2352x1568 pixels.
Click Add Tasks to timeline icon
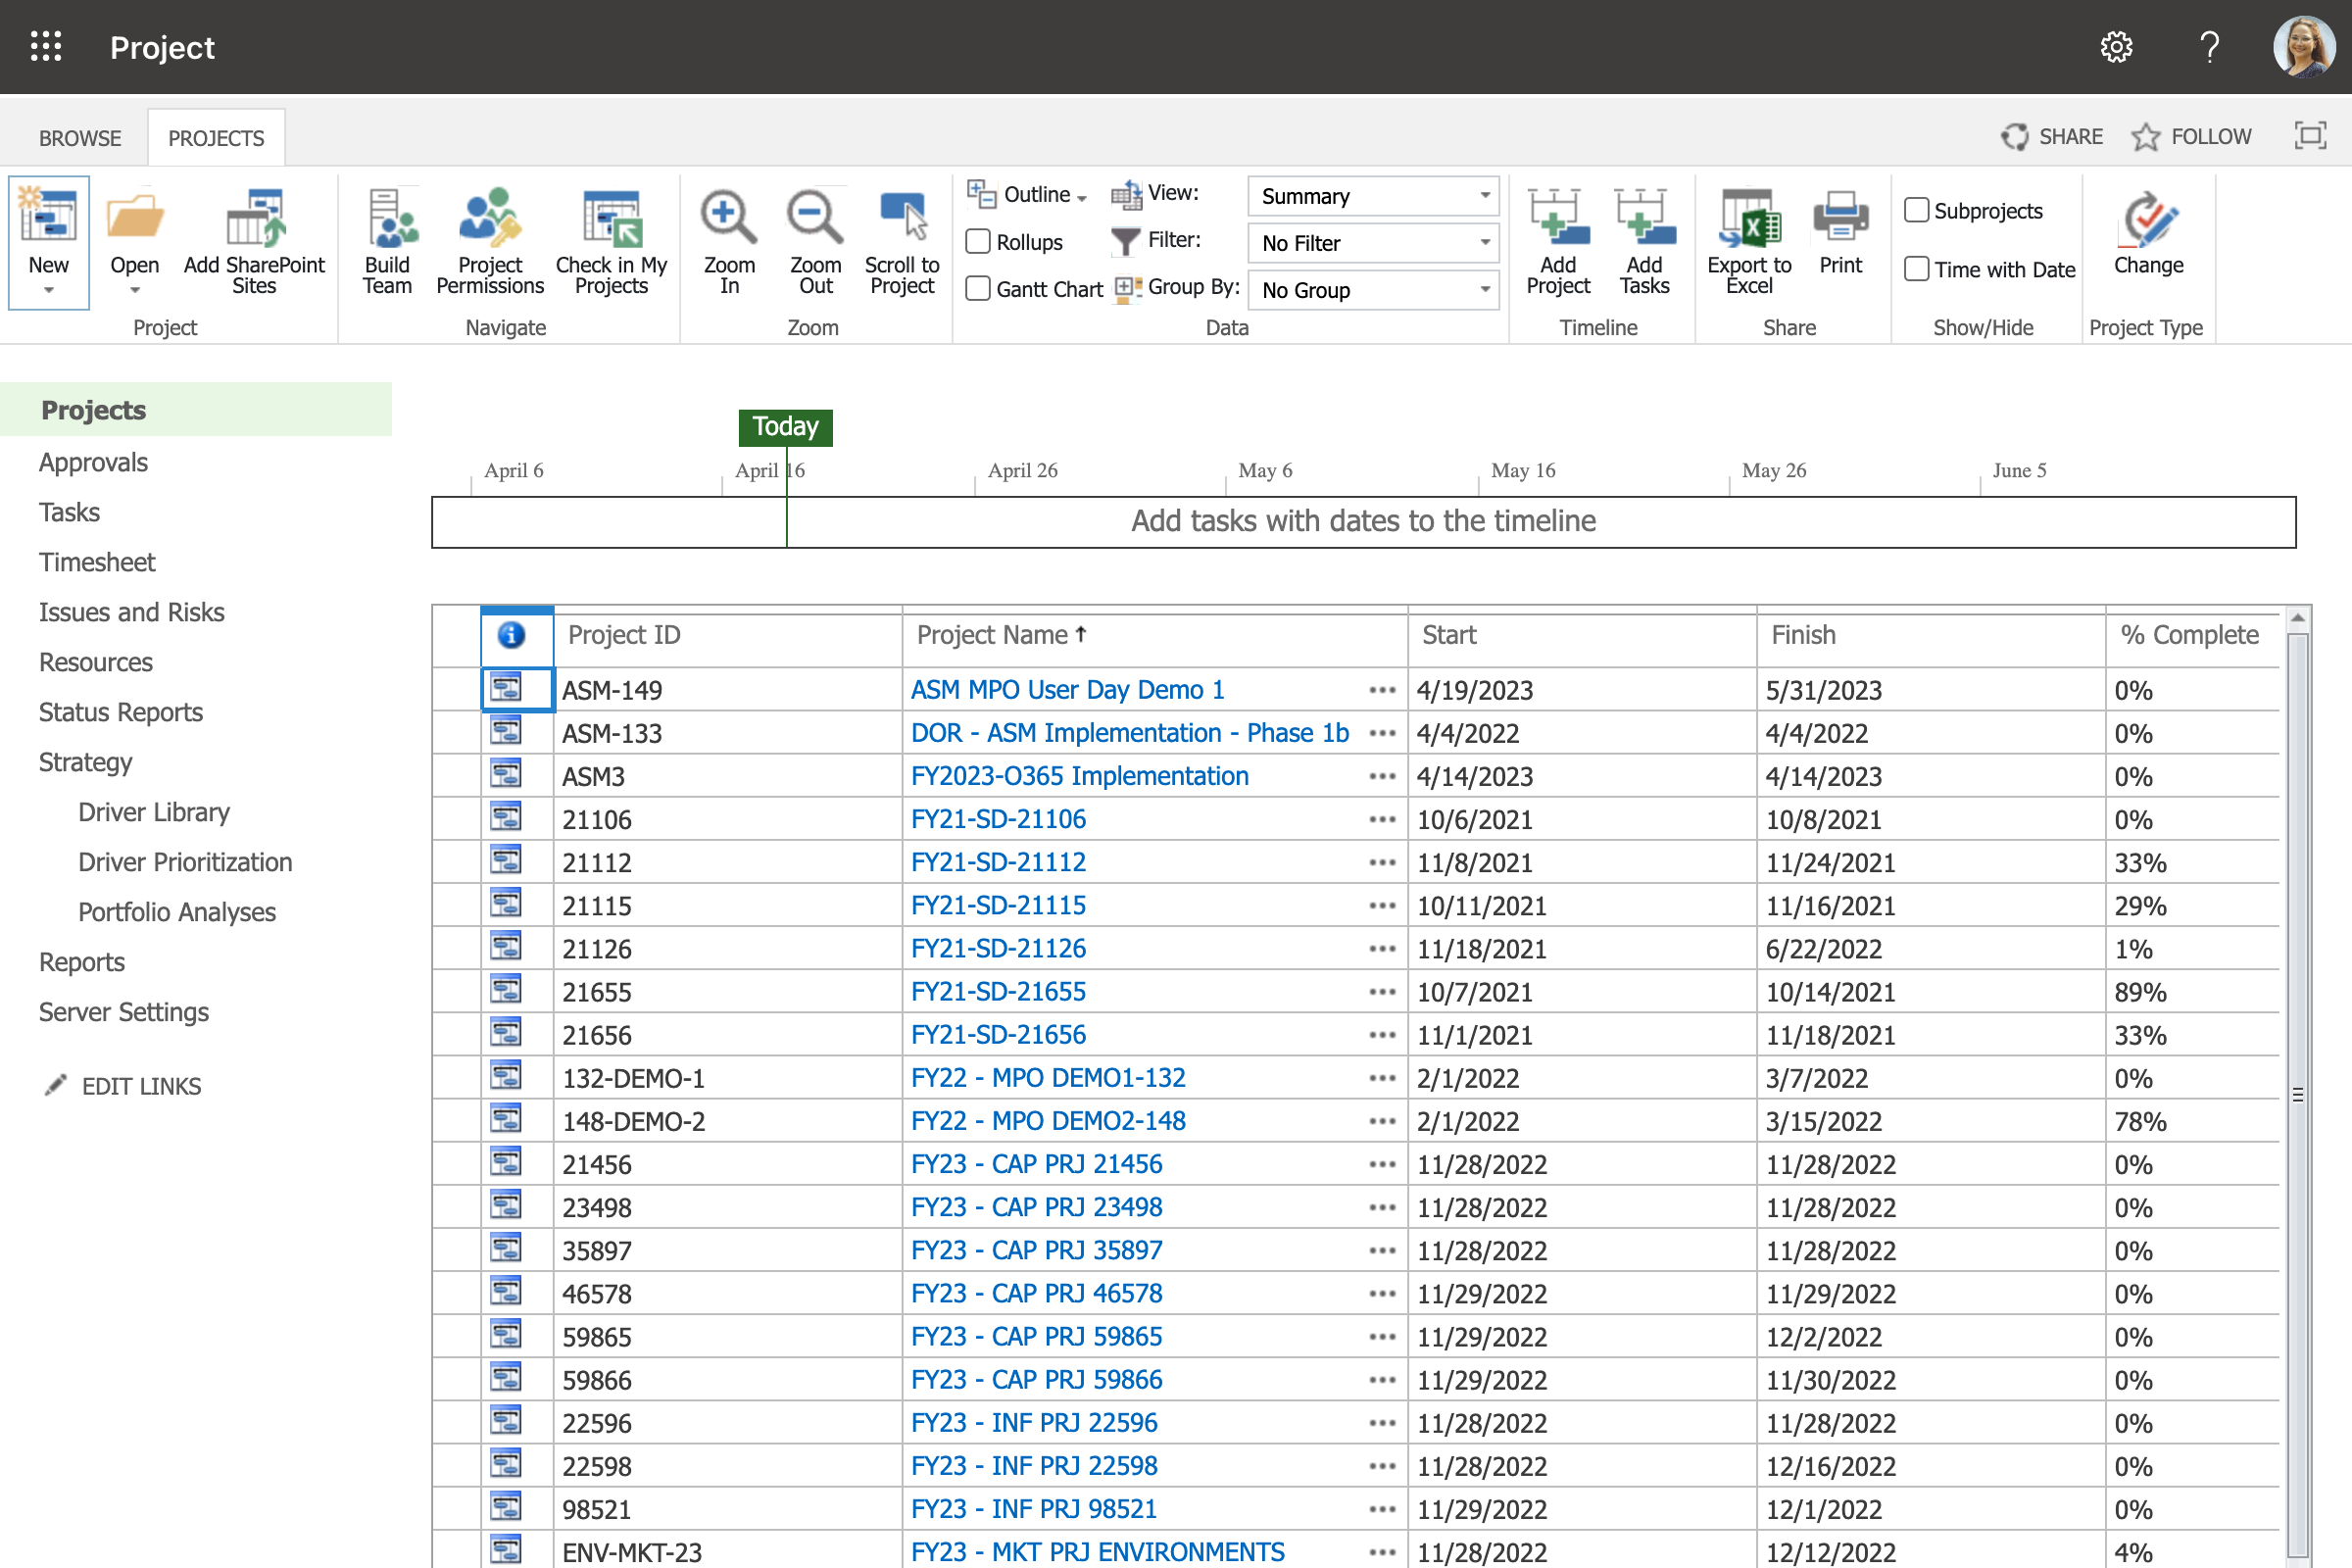pos(1644,216)
